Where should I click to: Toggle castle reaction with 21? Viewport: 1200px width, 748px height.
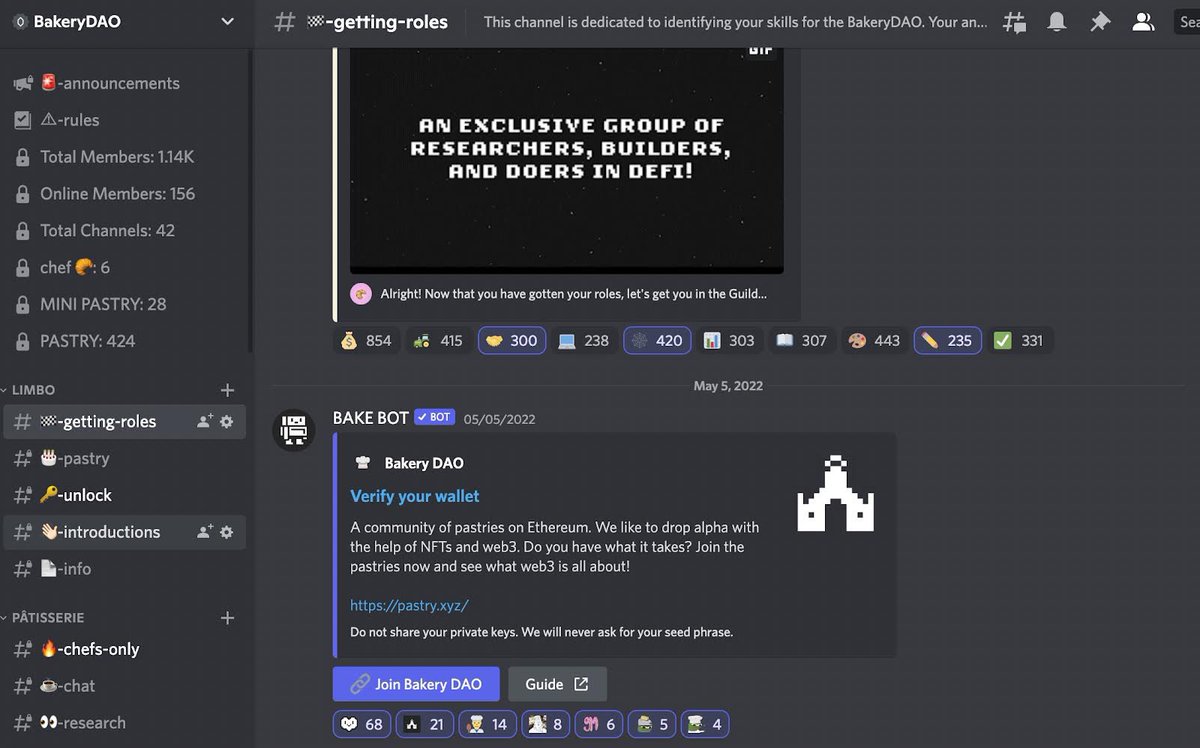pyautogui.click(x=424, y=724)
